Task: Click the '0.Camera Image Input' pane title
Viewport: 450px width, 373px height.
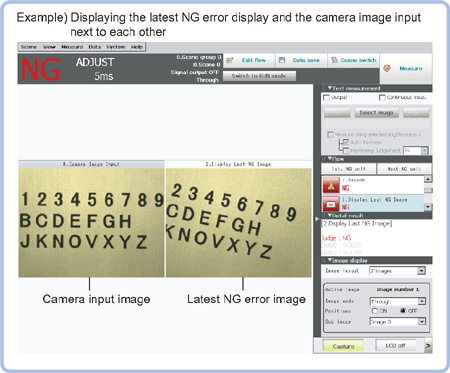Action: click(x=91, y=164)
